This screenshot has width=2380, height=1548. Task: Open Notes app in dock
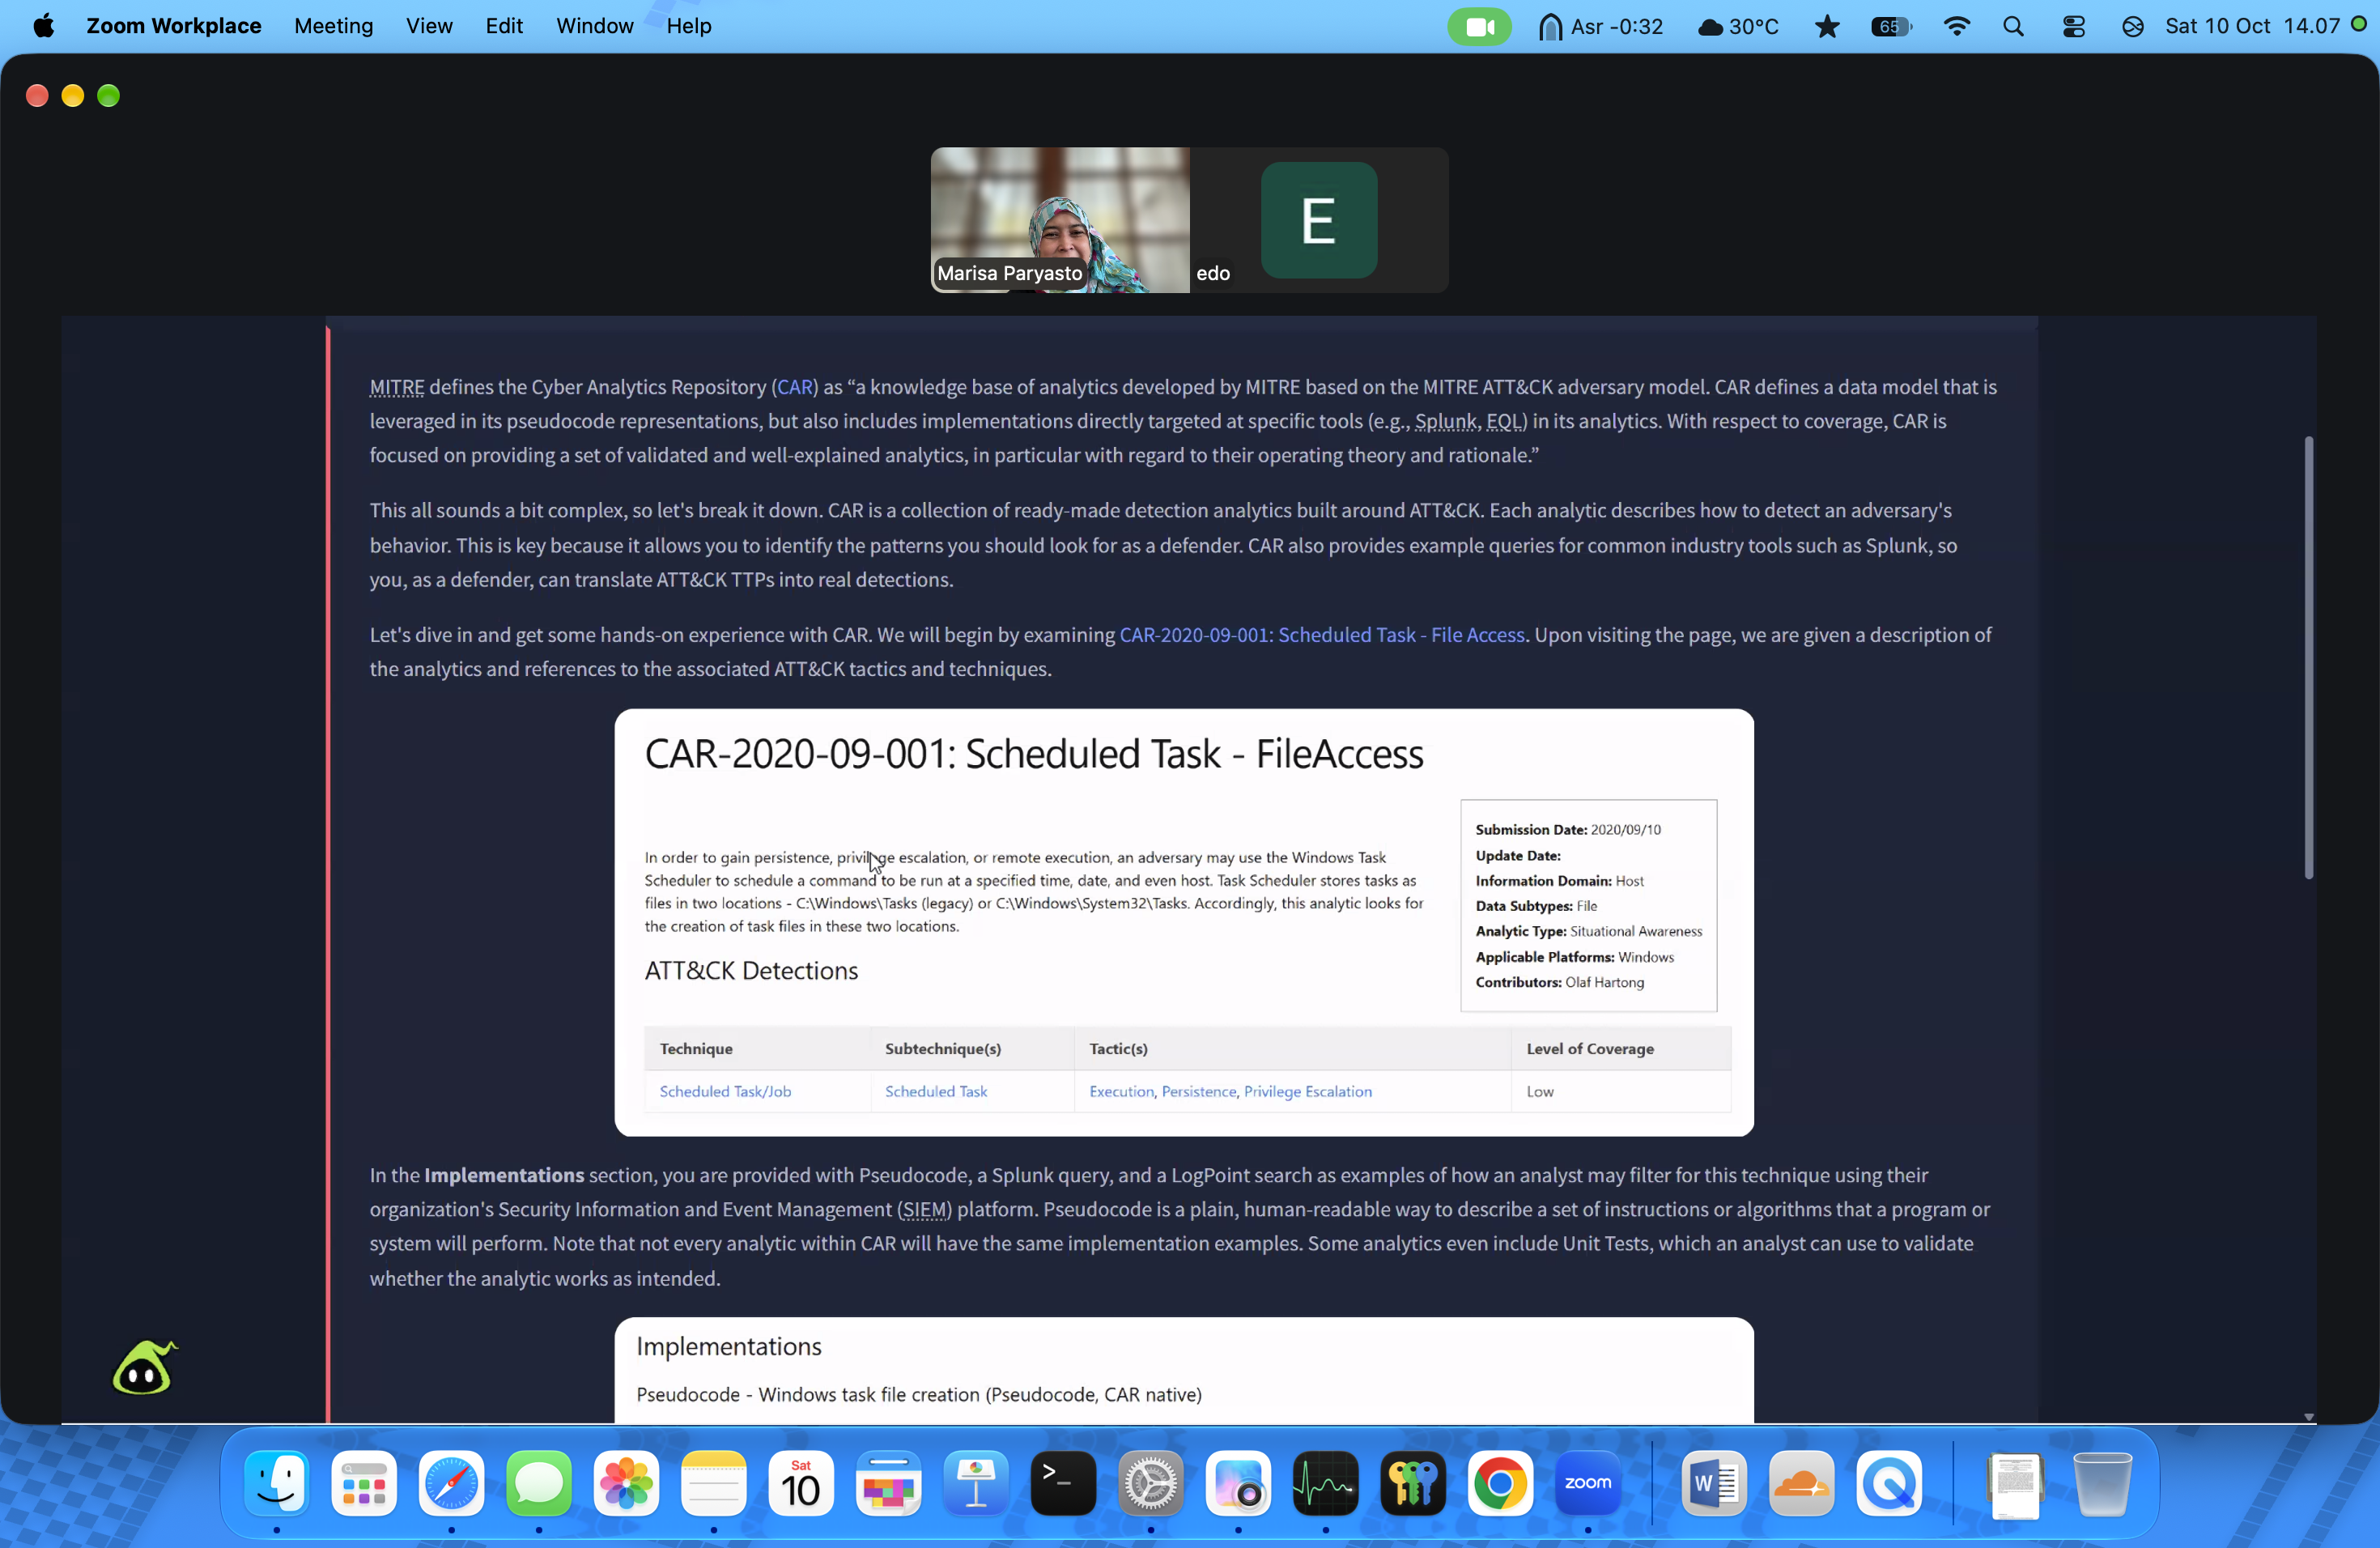pyautogui.click(x=714, y=1482)
